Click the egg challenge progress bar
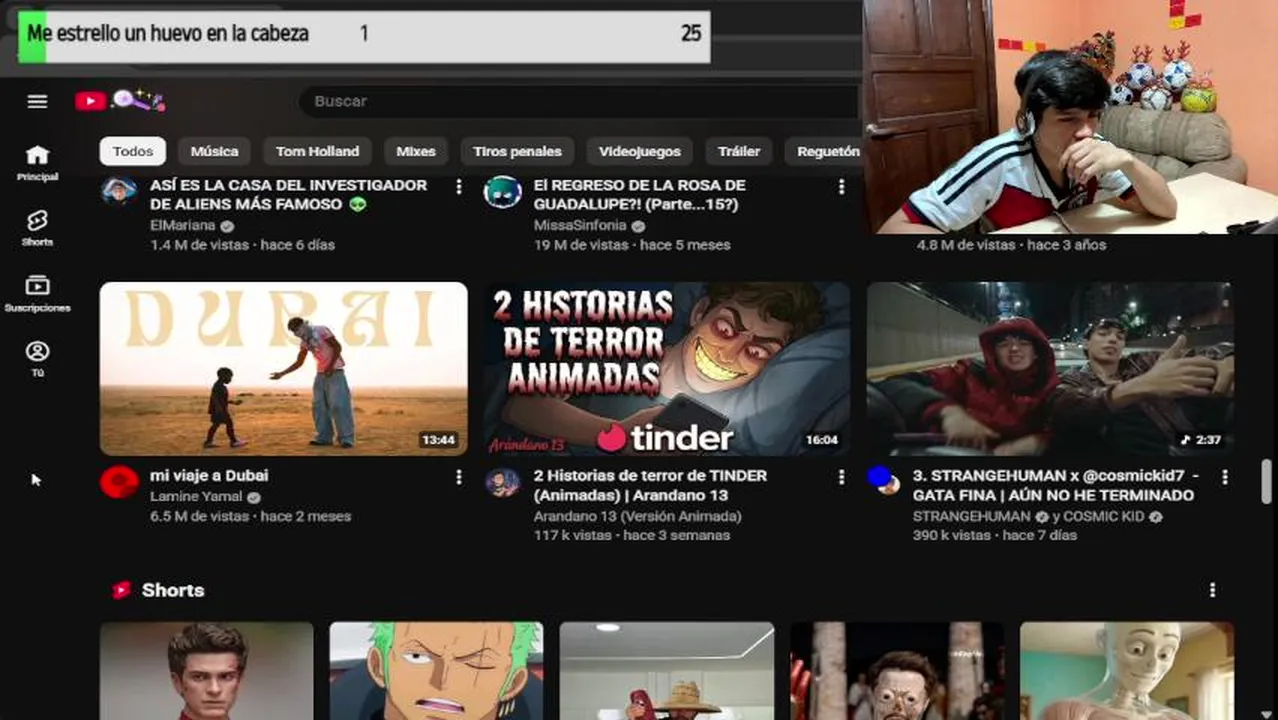The image size is (1278, 720). pos(364,37)
